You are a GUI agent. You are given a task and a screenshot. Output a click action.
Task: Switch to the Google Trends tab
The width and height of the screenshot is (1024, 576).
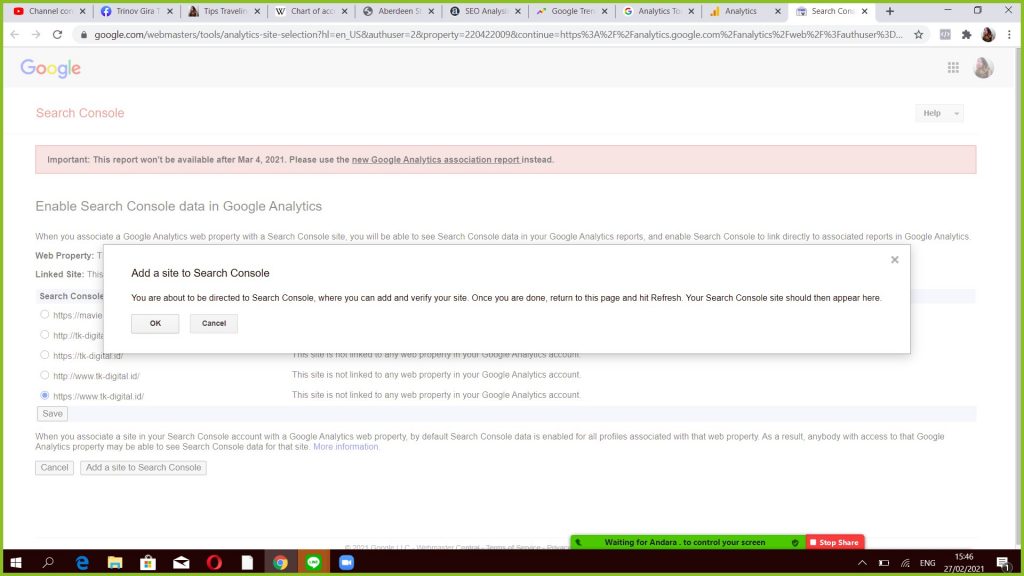572,11
